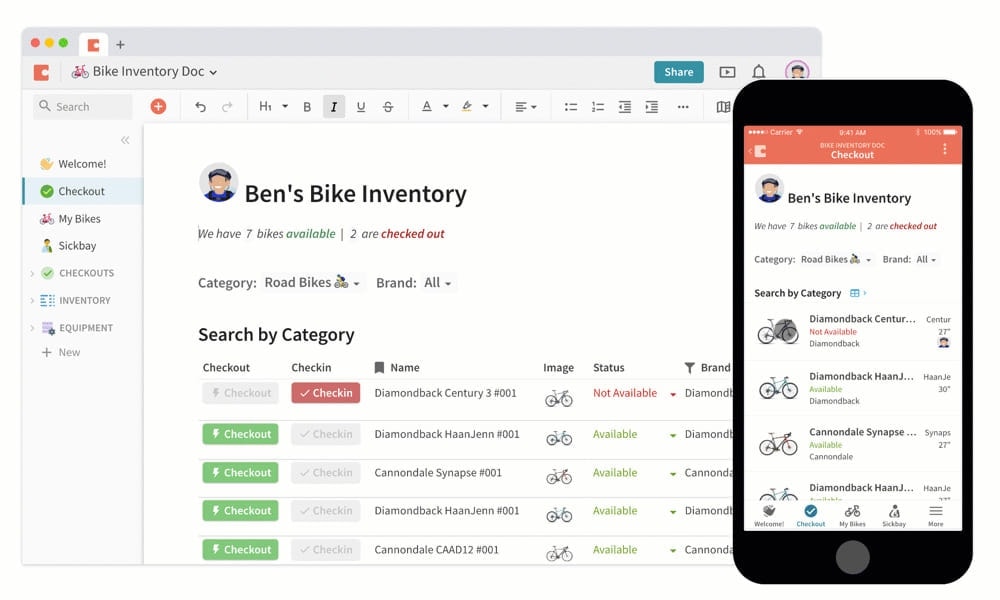Tap Checkout tab on phone bottom bar
The image size is (1000, 600).
(811, 516)
